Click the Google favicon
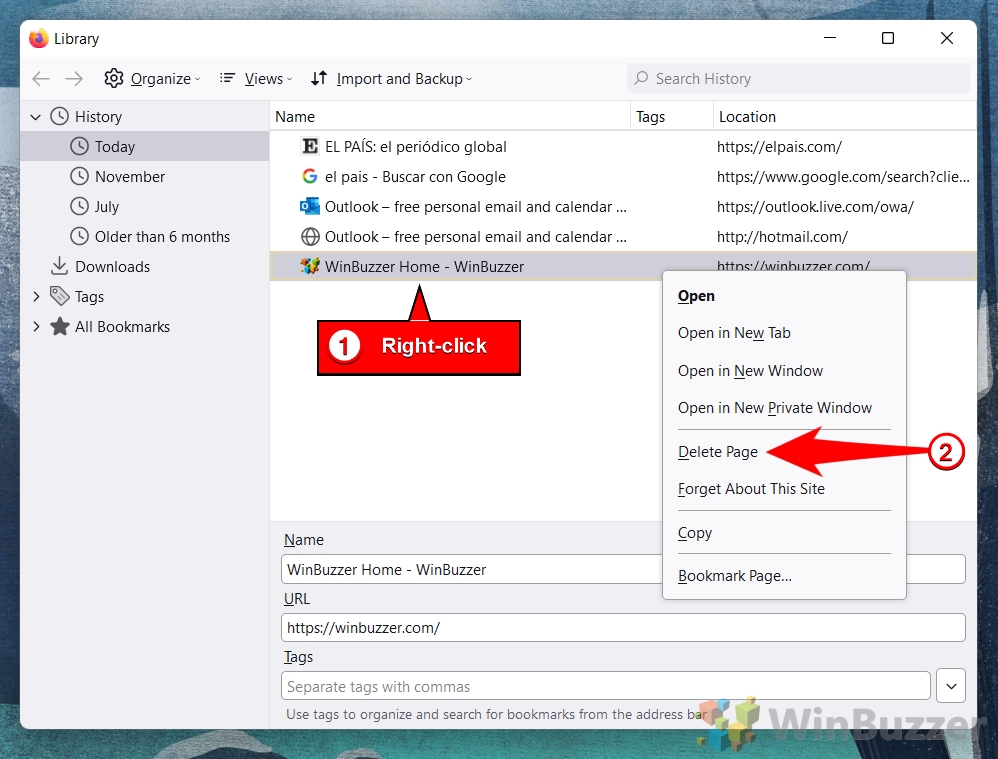This screenshot has width=998, height=759. point(310,176)
